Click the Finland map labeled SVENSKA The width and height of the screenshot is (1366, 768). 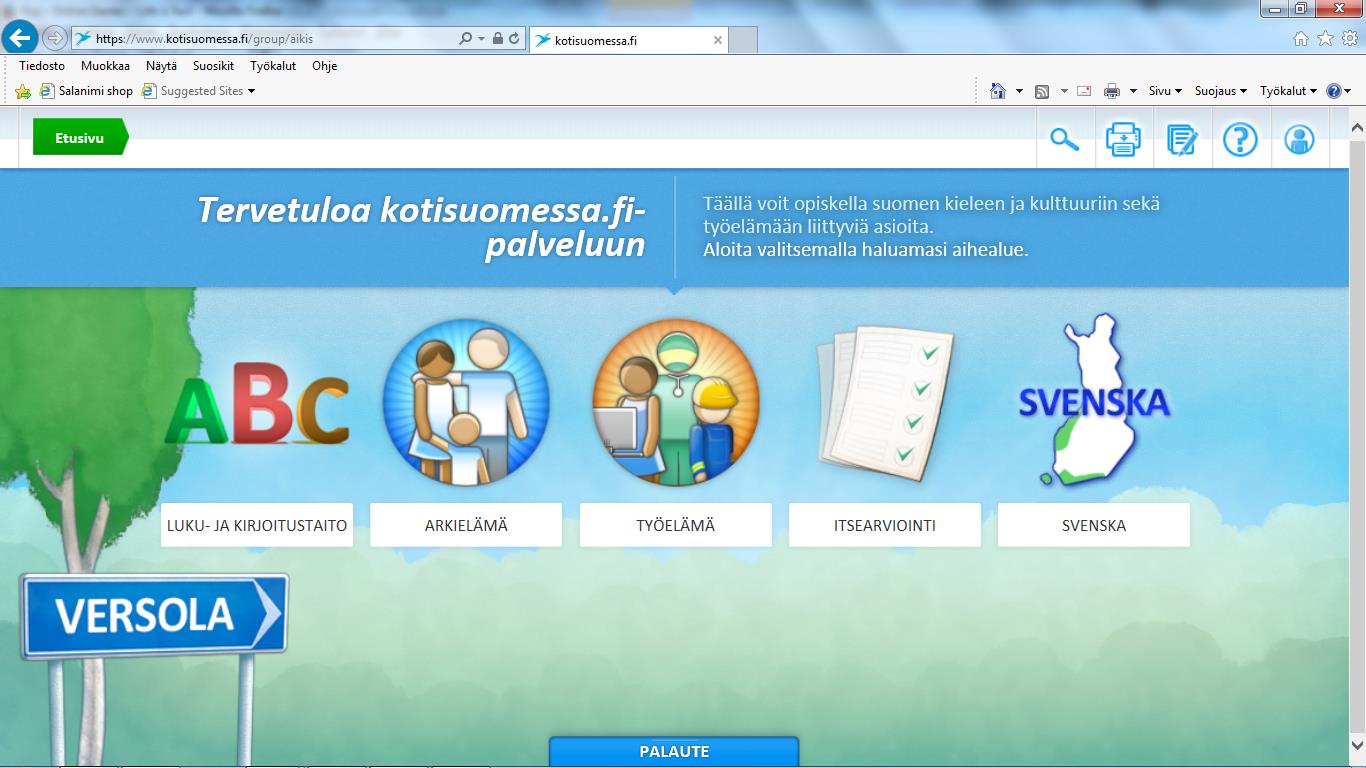pyautogui.click(x=1093, y=400)
